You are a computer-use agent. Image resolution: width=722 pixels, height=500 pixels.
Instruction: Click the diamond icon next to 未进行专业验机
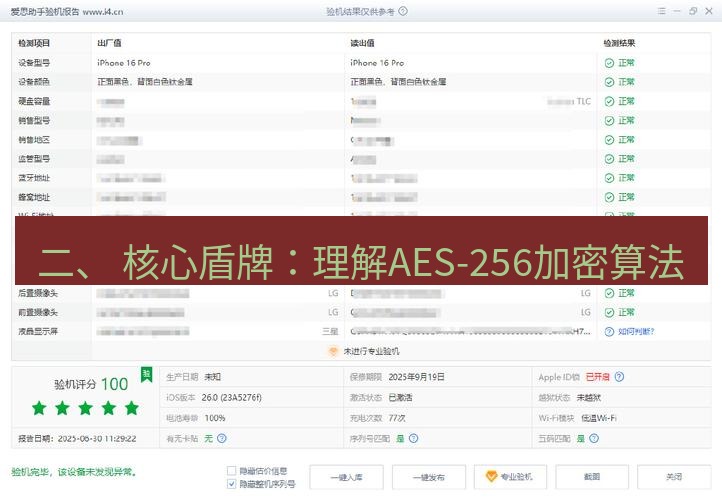(333, 351)
